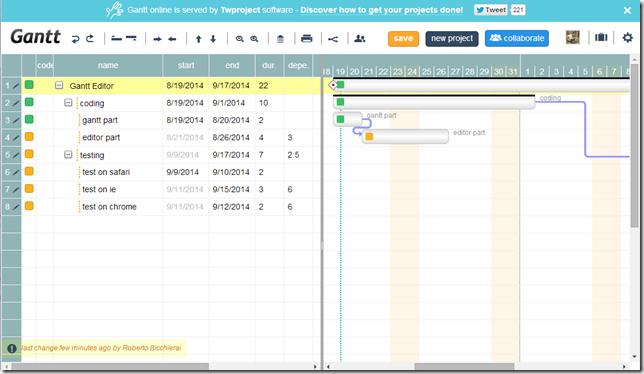Print the Gantt chart
Viewport: 644px width, 374px height.
pos(307,39)
